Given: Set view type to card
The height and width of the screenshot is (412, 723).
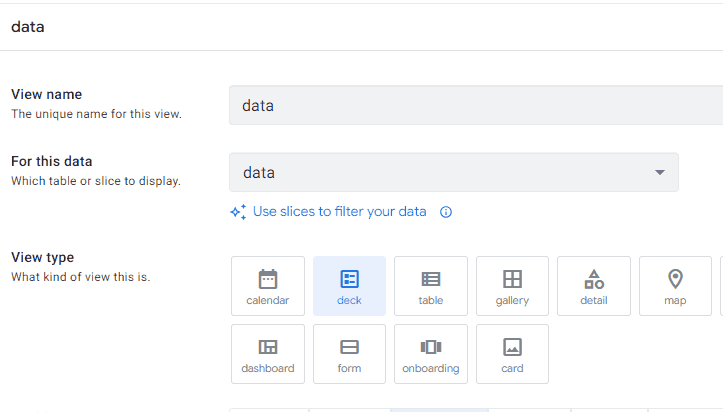Looking at the screenshot, I should point(512,354).
